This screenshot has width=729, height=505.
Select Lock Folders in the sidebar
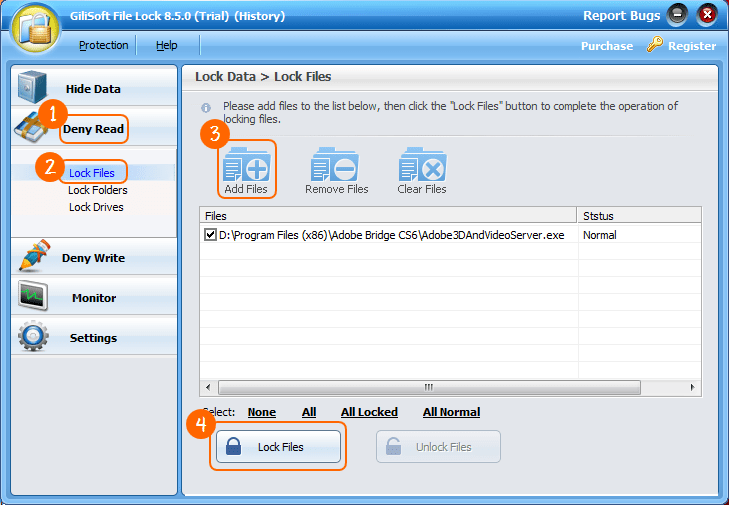coord(98,190)
